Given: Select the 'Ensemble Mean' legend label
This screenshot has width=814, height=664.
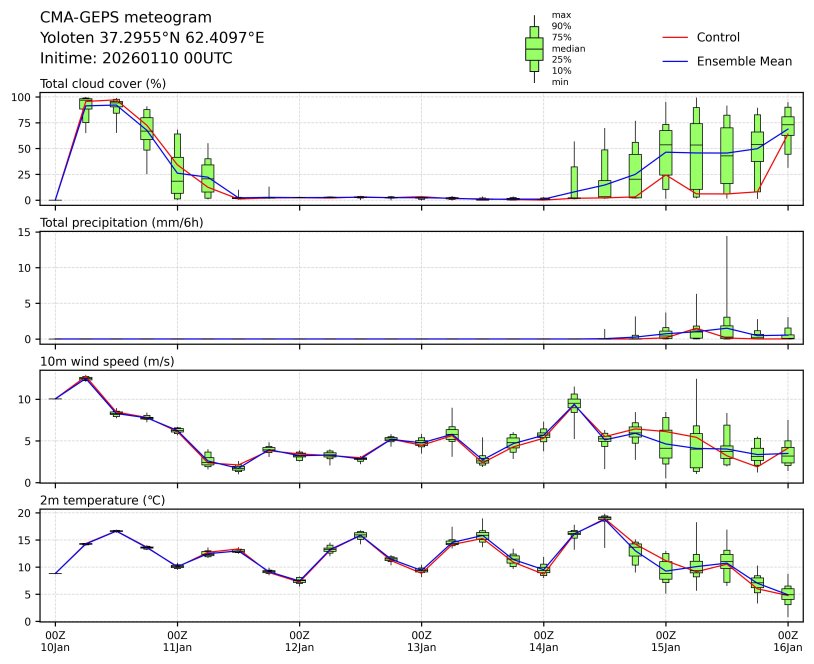Looking at the screenshot, I should (x=744, y=61).
